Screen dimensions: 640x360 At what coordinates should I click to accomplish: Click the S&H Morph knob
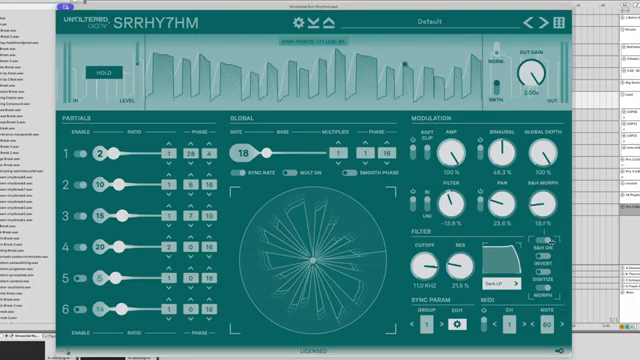543,204
